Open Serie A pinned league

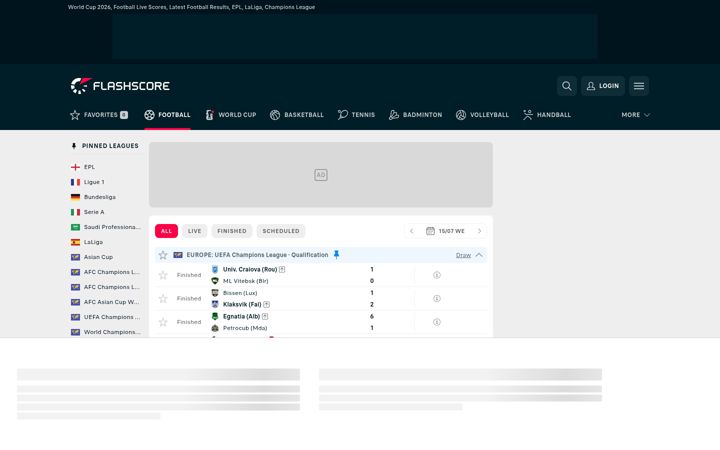click(x=94, y=212)
